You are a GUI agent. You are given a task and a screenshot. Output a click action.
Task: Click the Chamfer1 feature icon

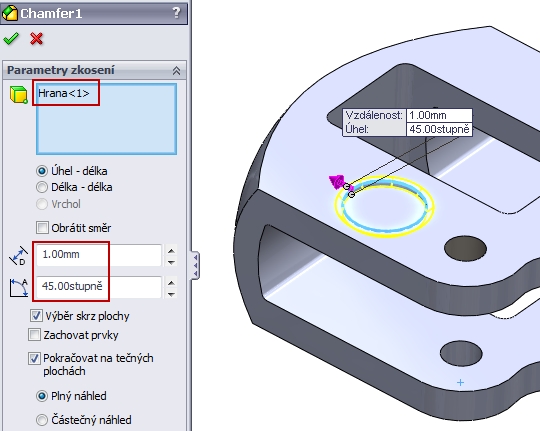(10, 13)
